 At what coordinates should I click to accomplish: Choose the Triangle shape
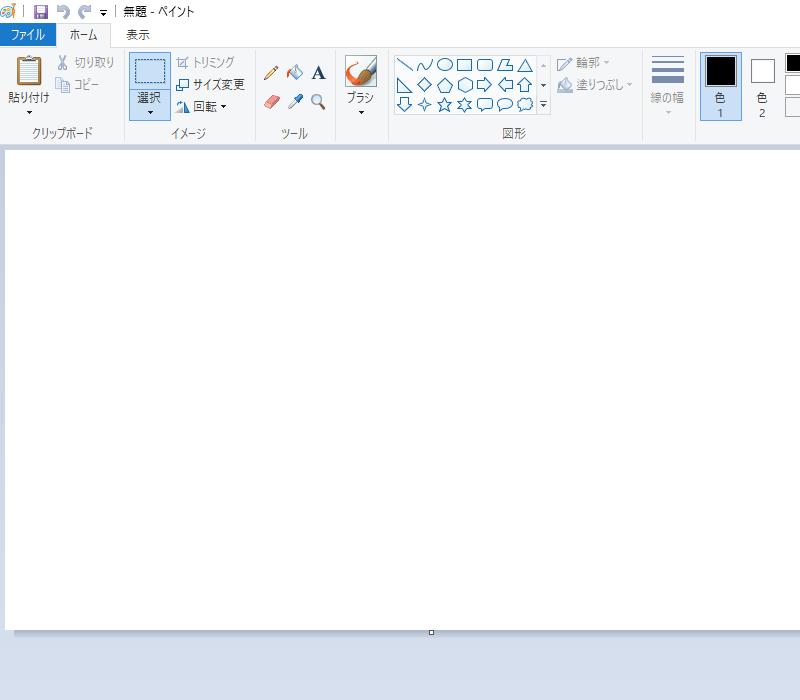(525, 65)
